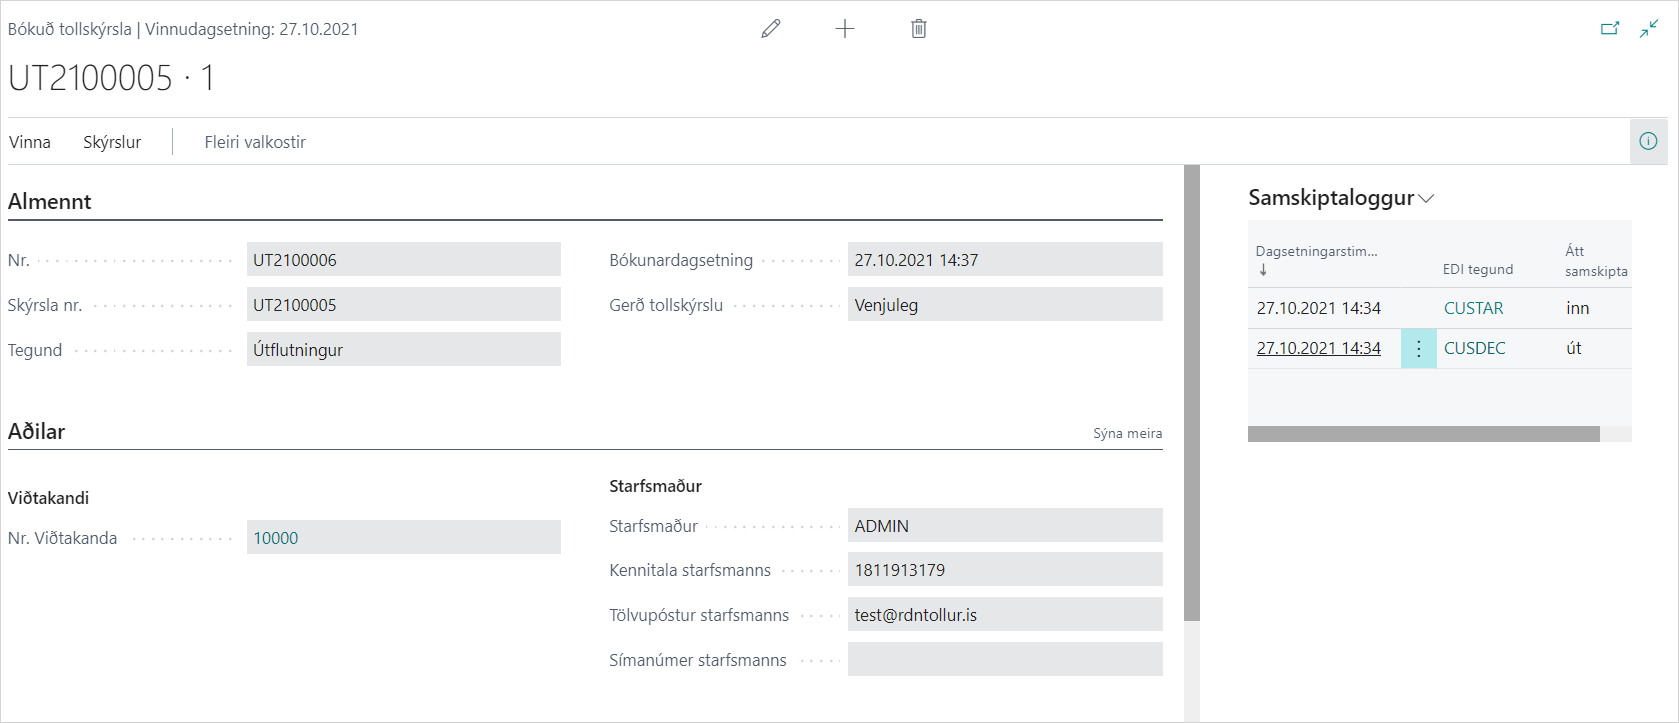Click the Sýna meira link
The width and height of the screenshot is (1679, 723).
[1127, 433]
